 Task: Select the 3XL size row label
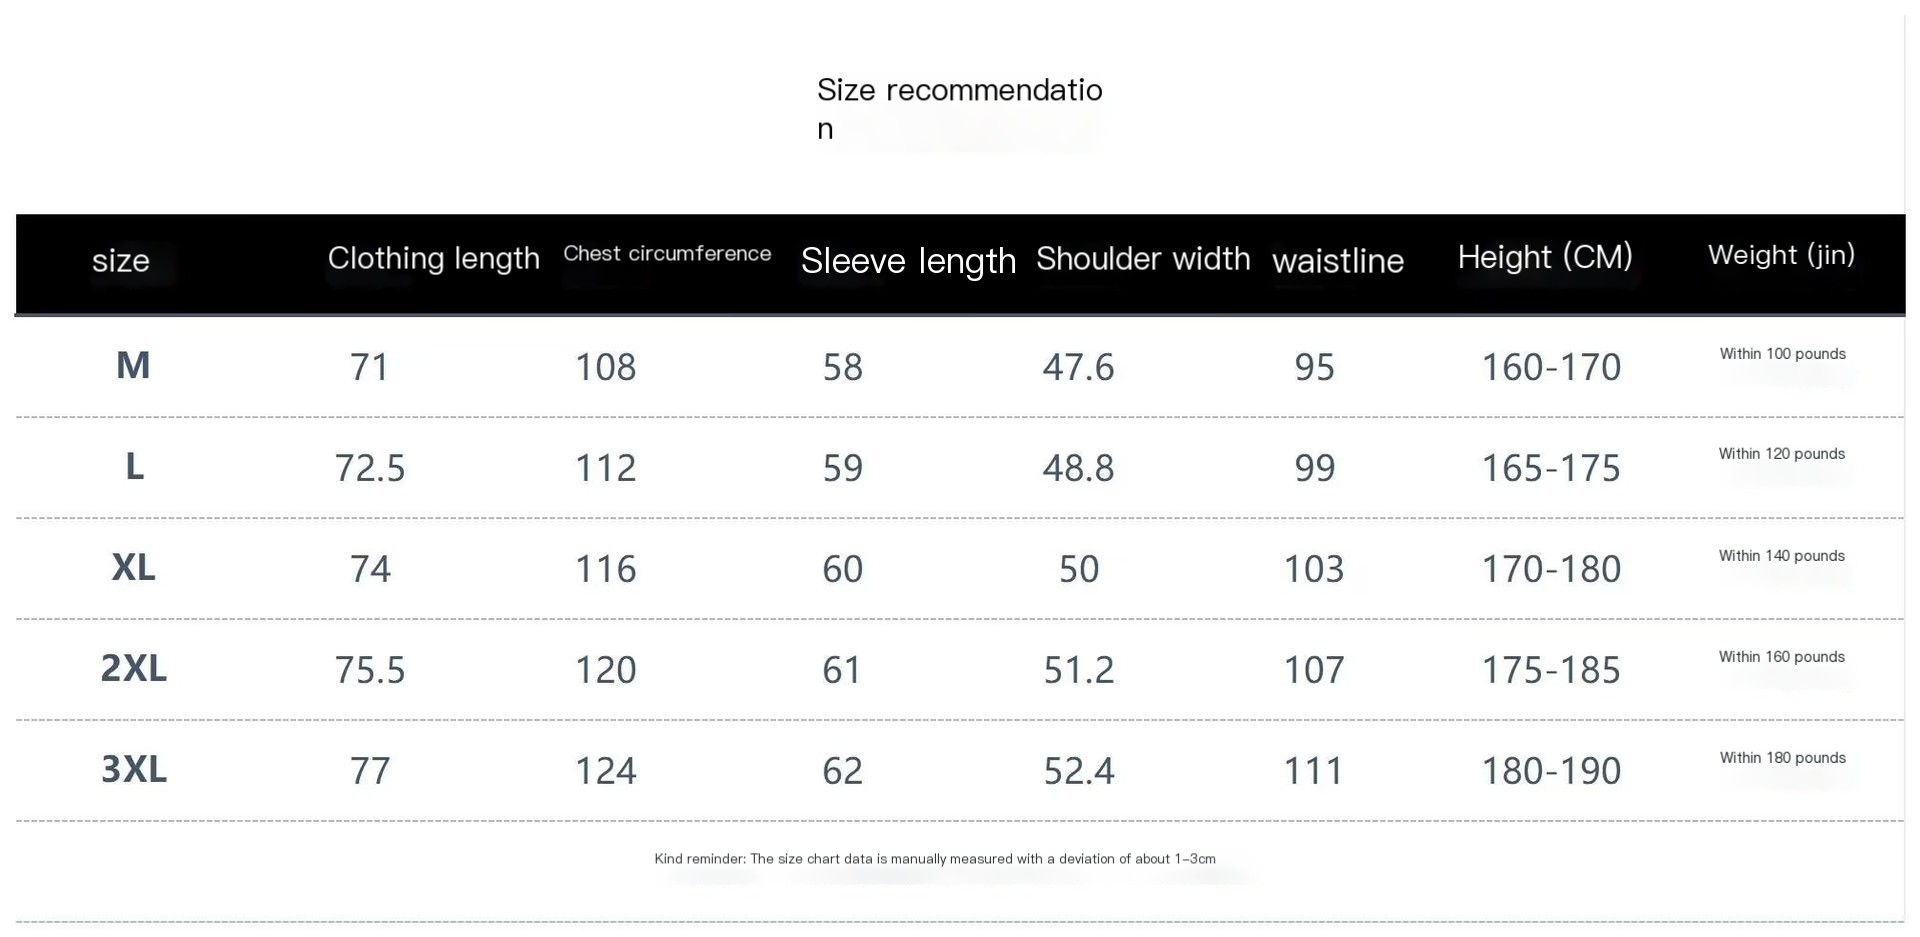click(x=133, y=769)
